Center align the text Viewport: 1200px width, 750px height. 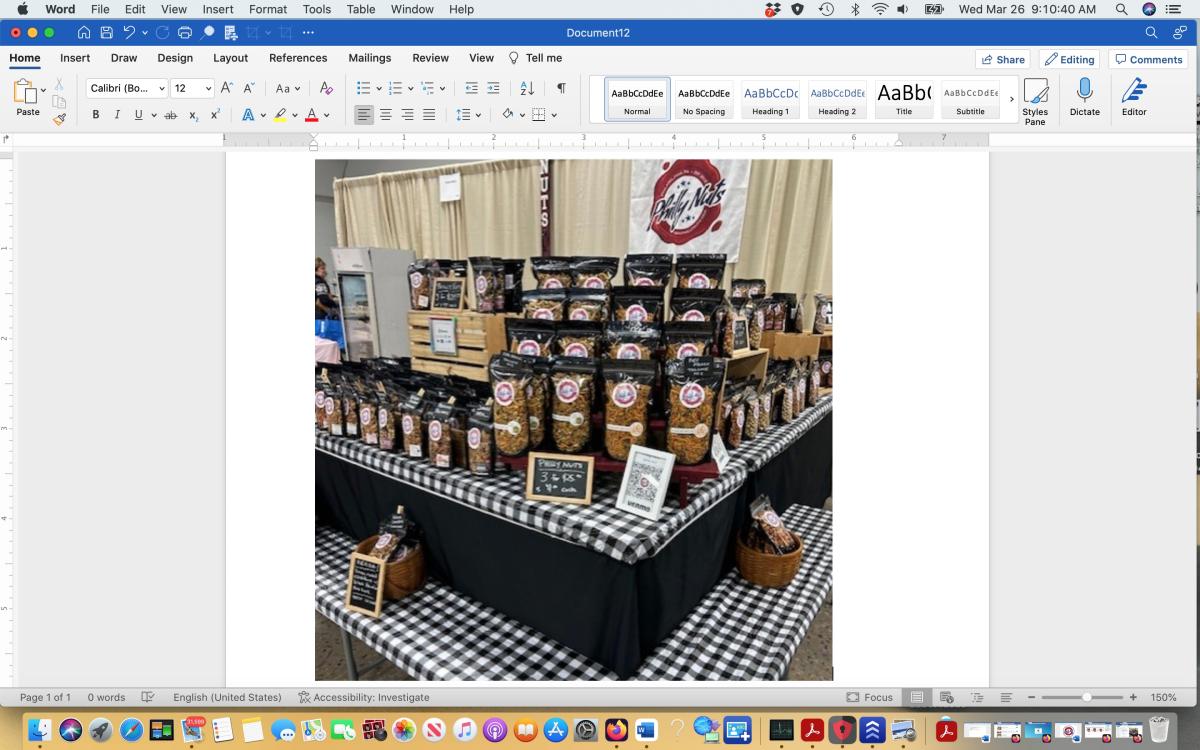click(386, 115)
